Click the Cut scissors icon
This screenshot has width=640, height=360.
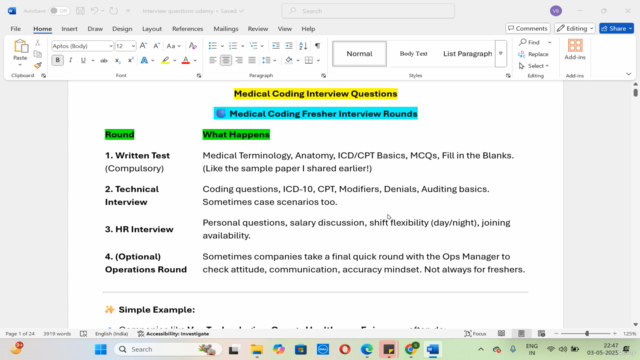pyautogui.click(x=38, y=43)
